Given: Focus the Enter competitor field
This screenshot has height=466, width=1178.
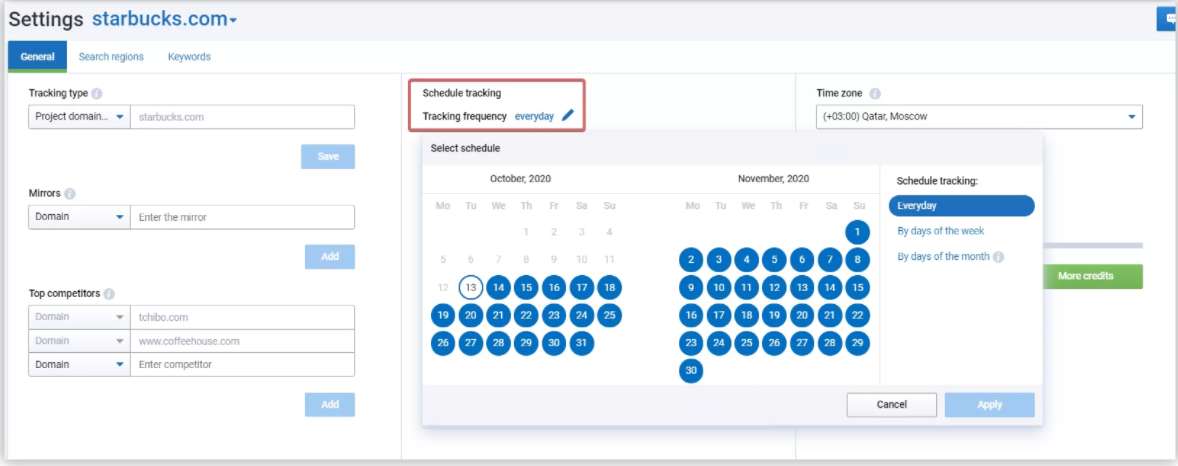Looking at the screenshot, I should pos(243,365).
